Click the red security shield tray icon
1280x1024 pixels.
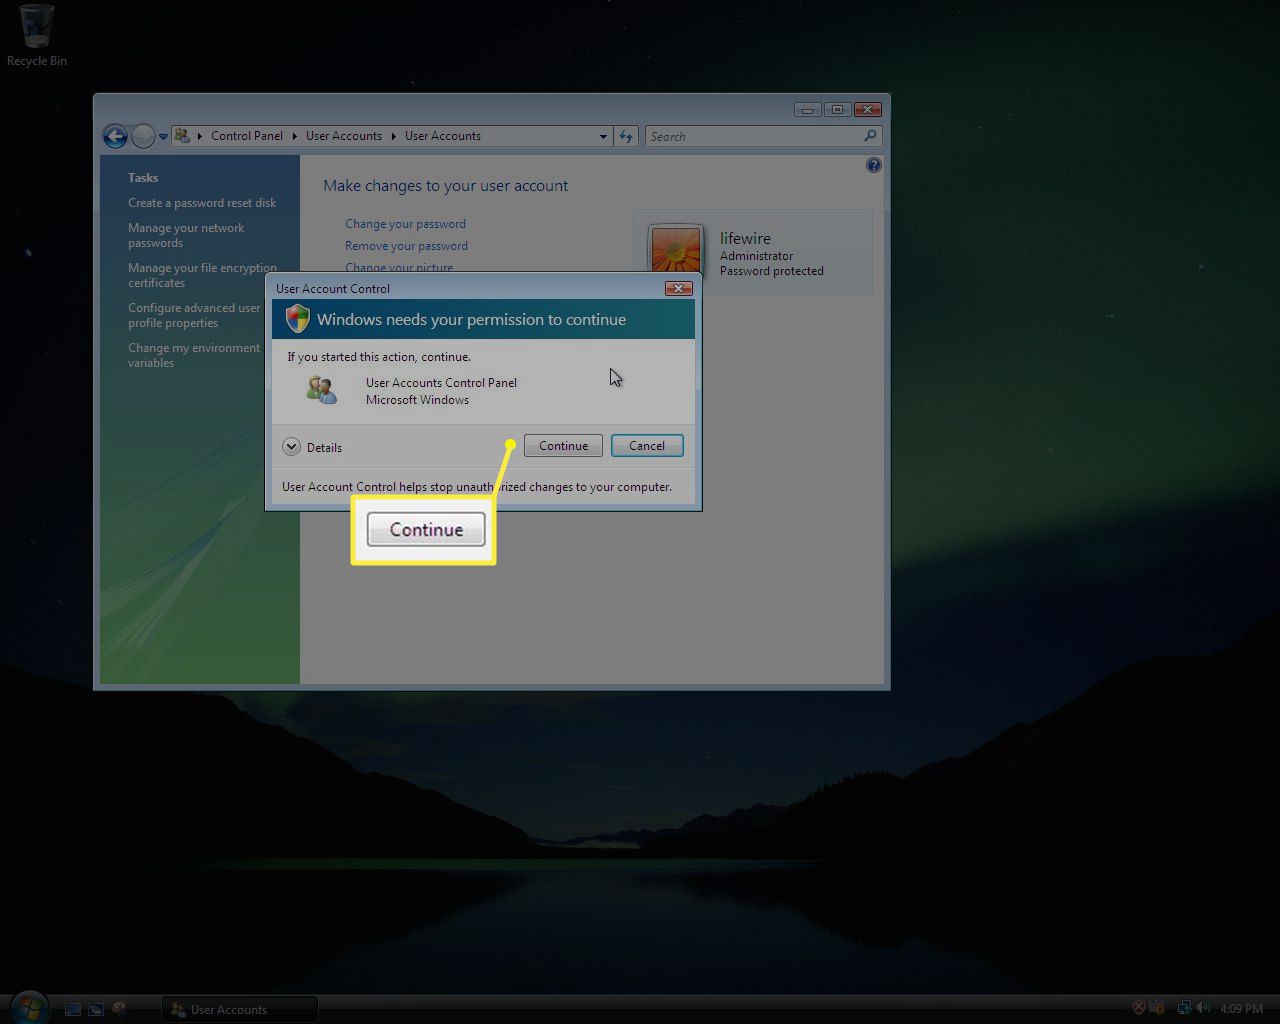[1138, 1008]
